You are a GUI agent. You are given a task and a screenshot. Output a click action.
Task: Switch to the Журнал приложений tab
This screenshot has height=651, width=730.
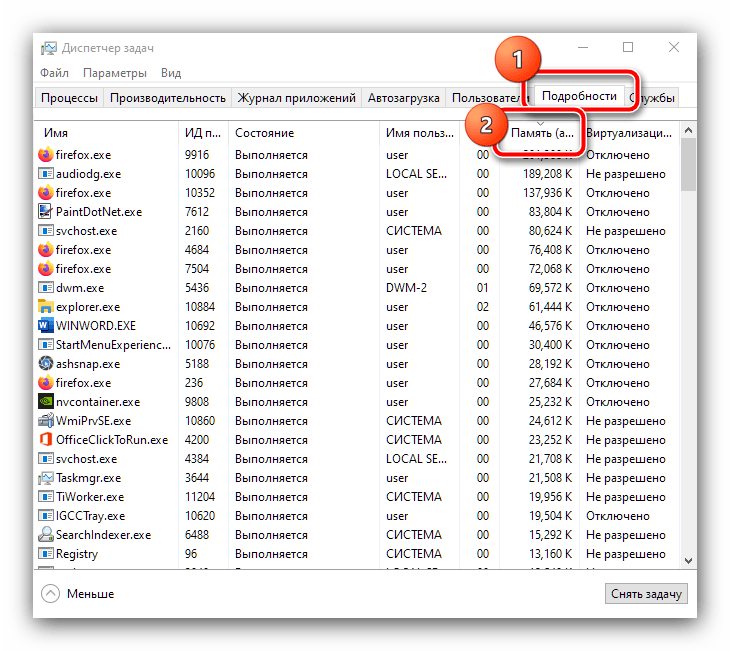point(297,98)
